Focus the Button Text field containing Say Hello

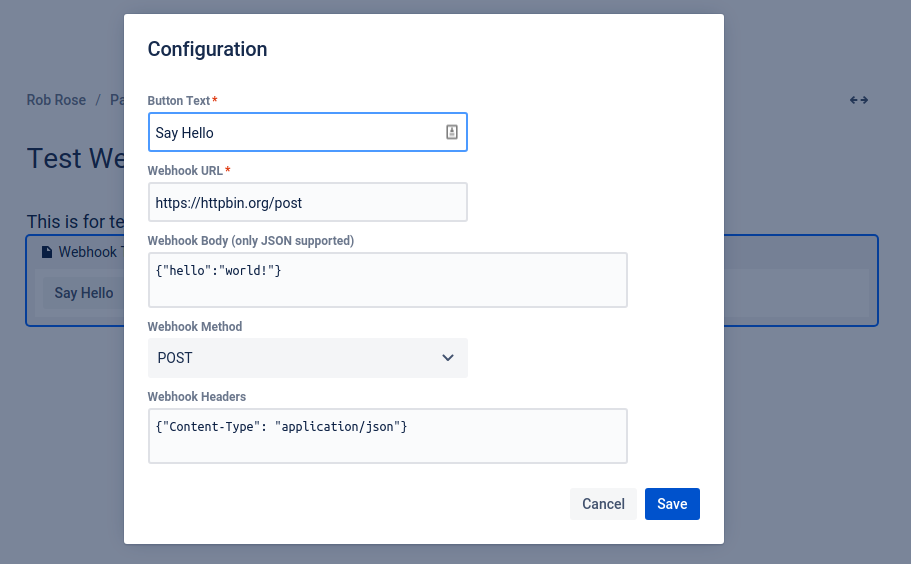point(295,132)
